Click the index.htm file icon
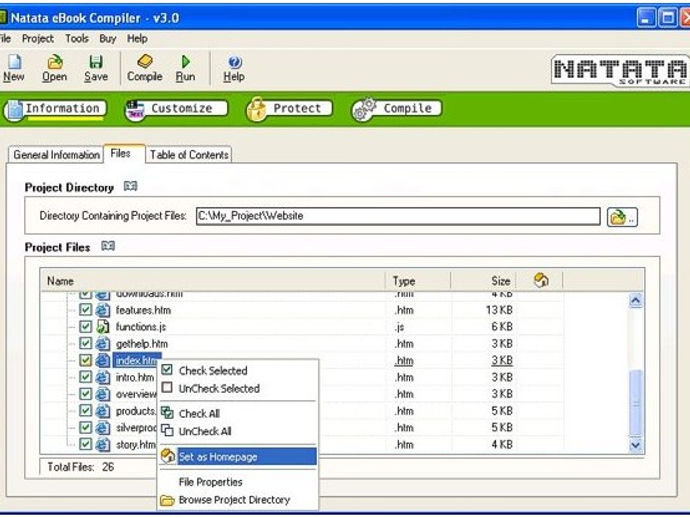690x518 pixels. tap(103, 360)
